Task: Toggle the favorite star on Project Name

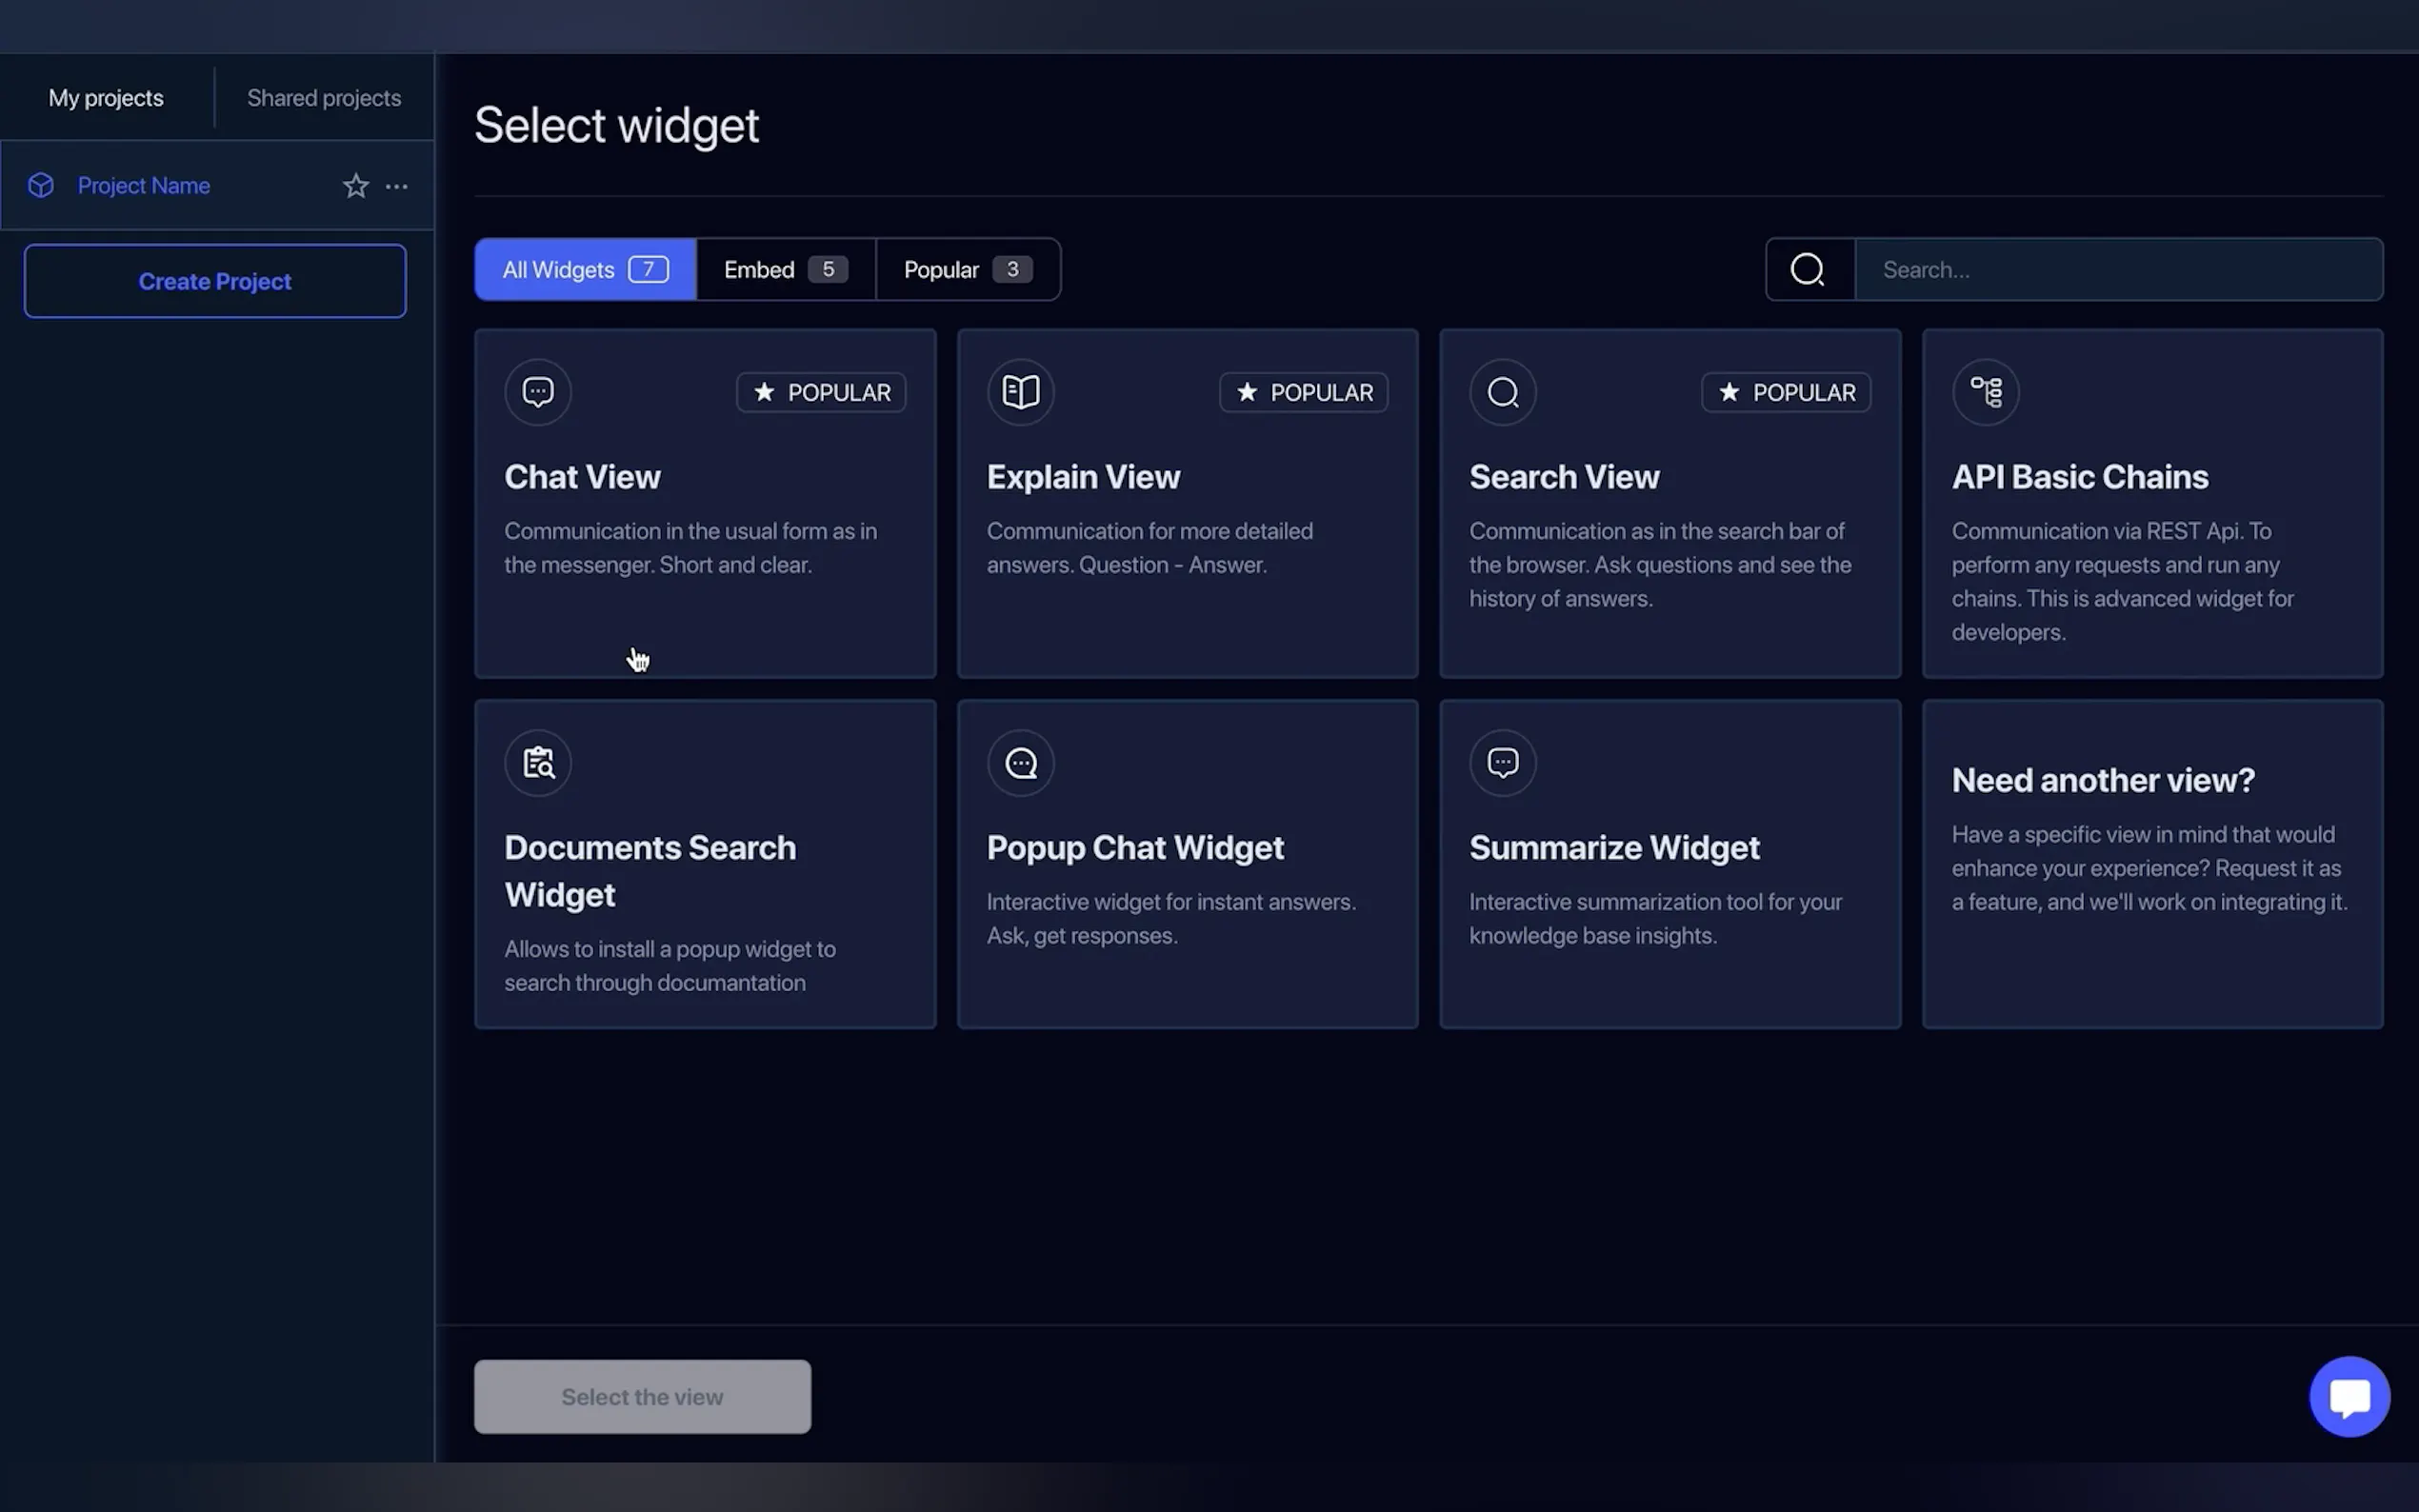Action: coord(356,185)
